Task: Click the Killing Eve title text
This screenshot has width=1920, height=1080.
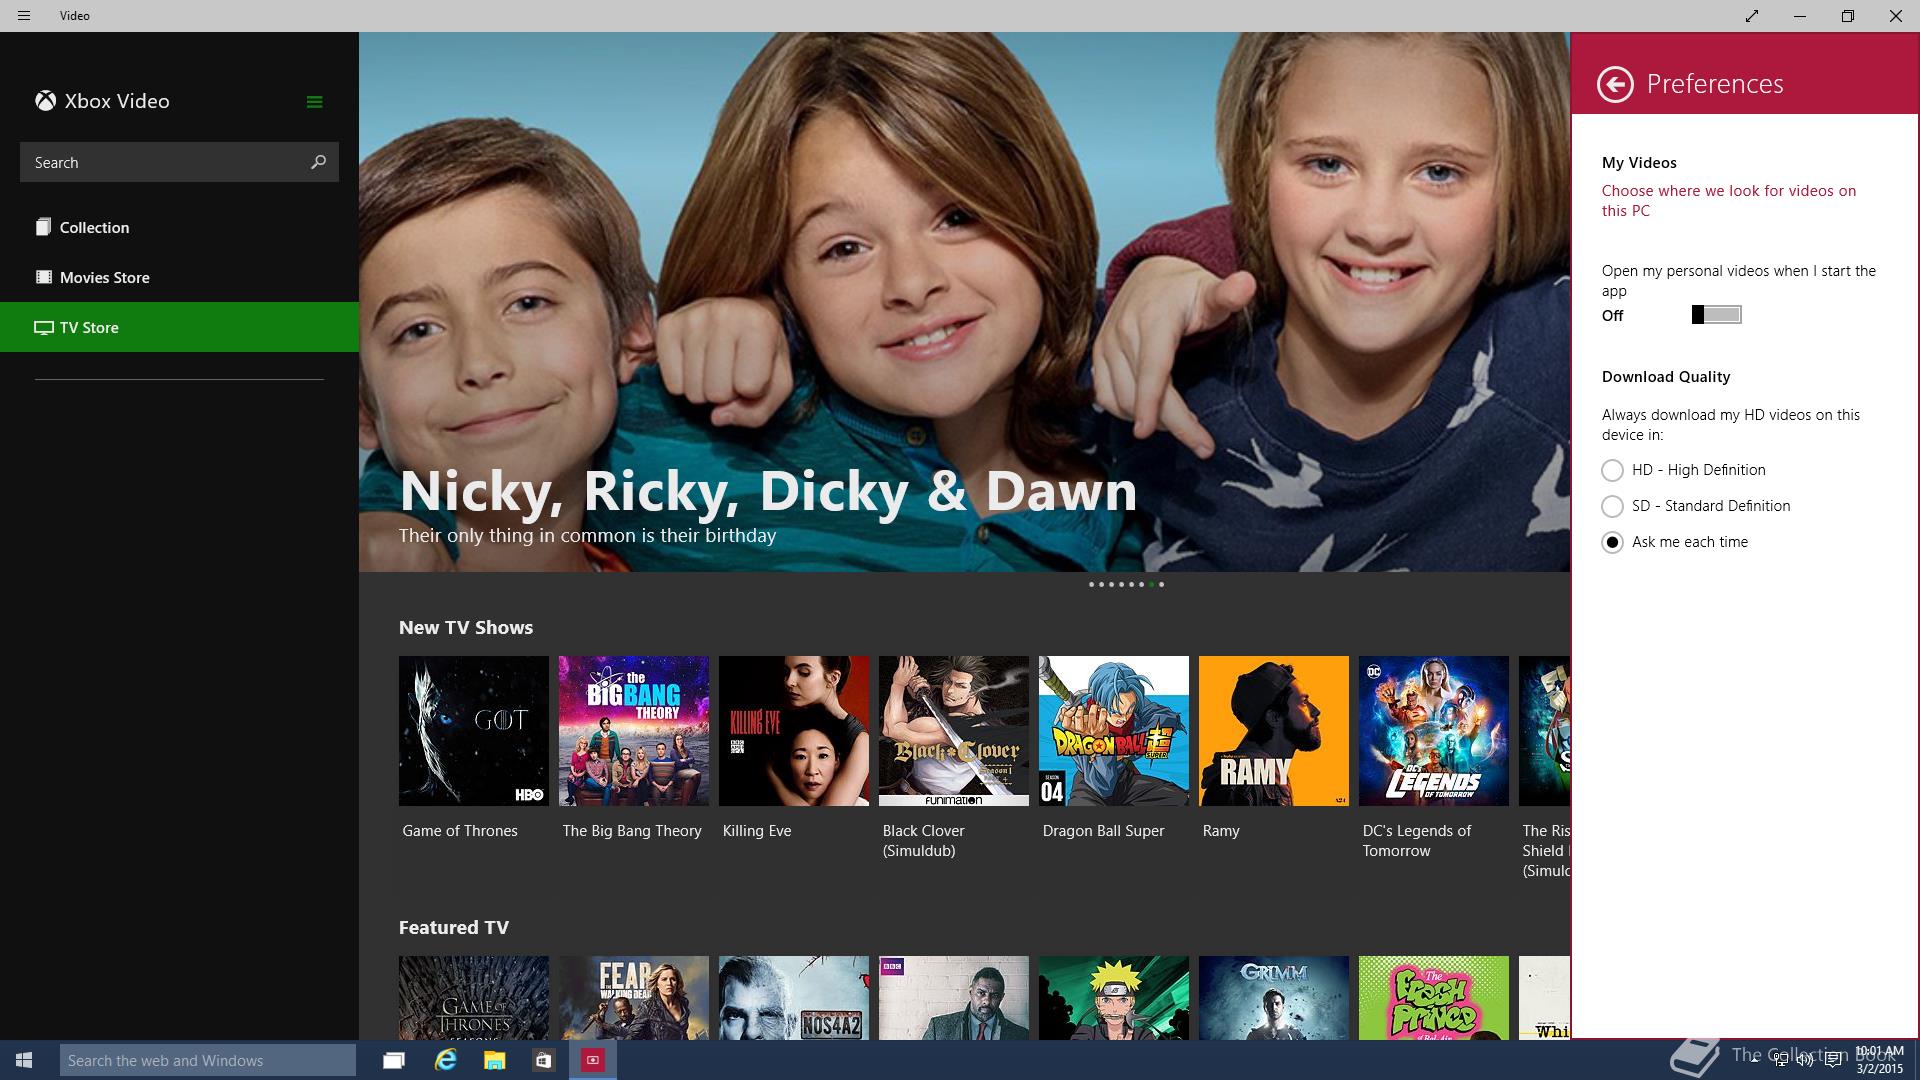Action: (757, 831)
